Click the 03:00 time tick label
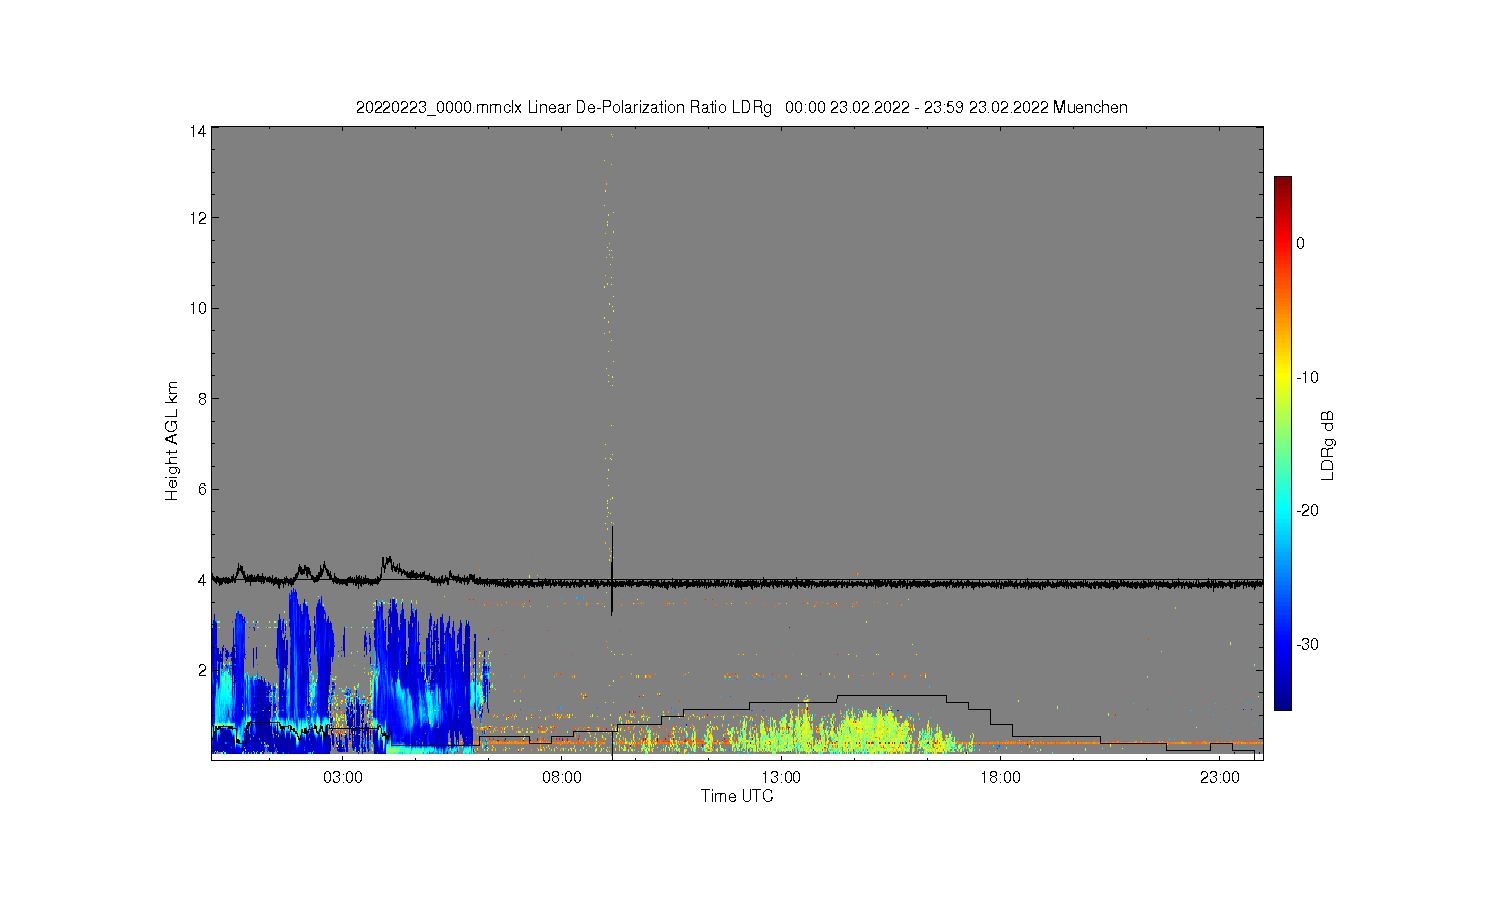Viewport: 1500px width, 900px height. (x=343, y=777)
